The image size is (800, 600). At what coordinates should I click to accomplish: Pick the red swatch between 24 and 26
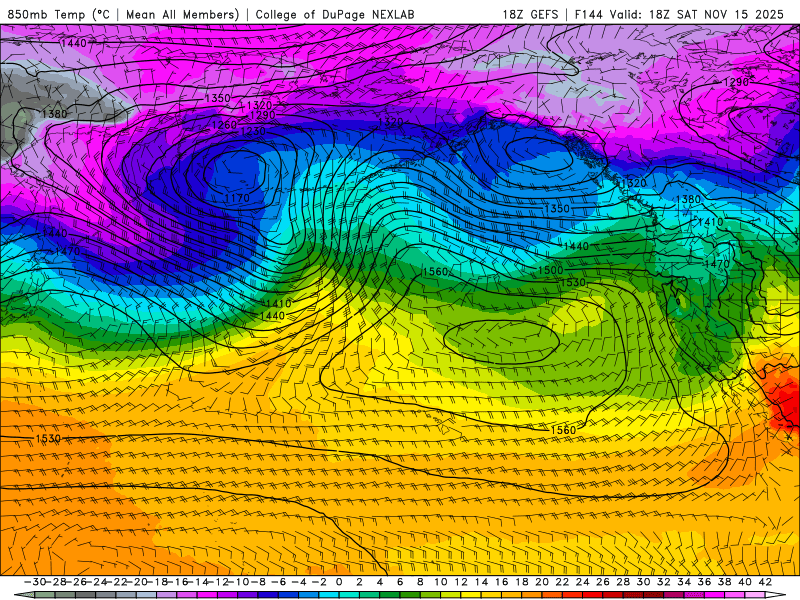coord(593,596)
